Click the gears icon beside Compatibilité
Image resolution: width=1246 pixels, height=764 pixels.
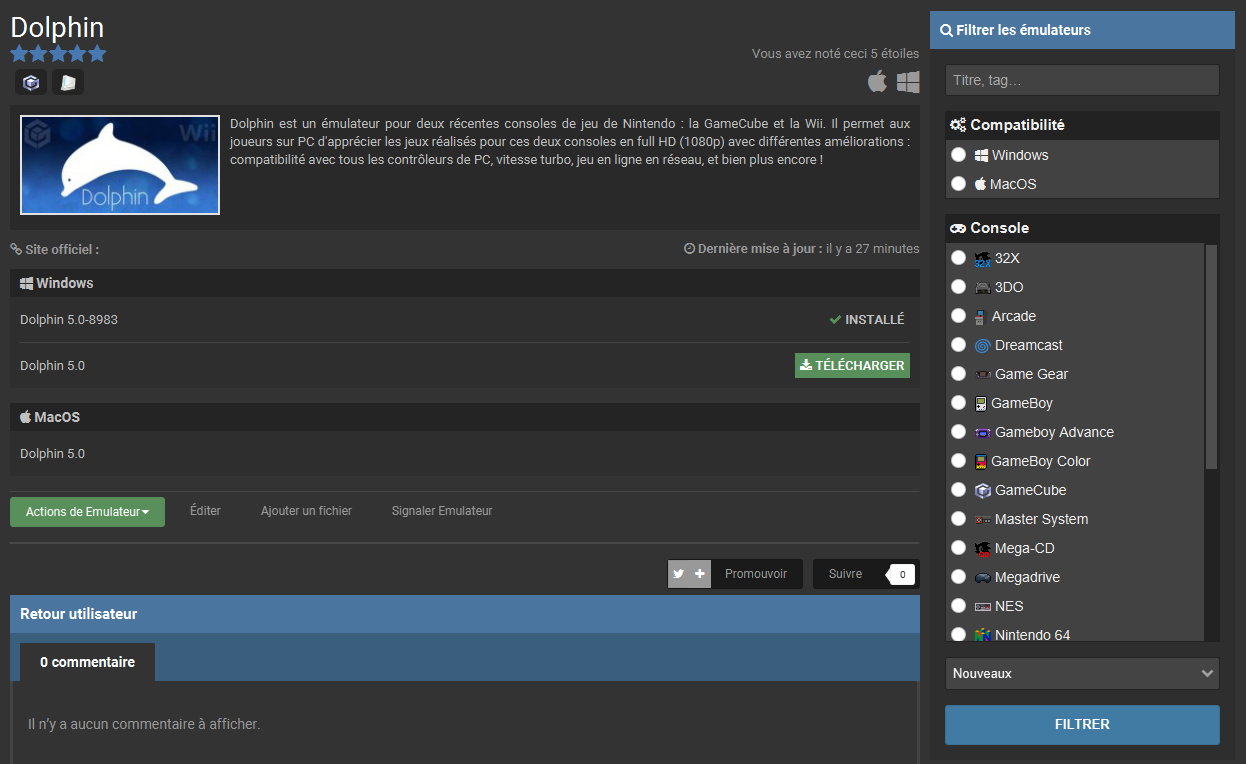958,125
